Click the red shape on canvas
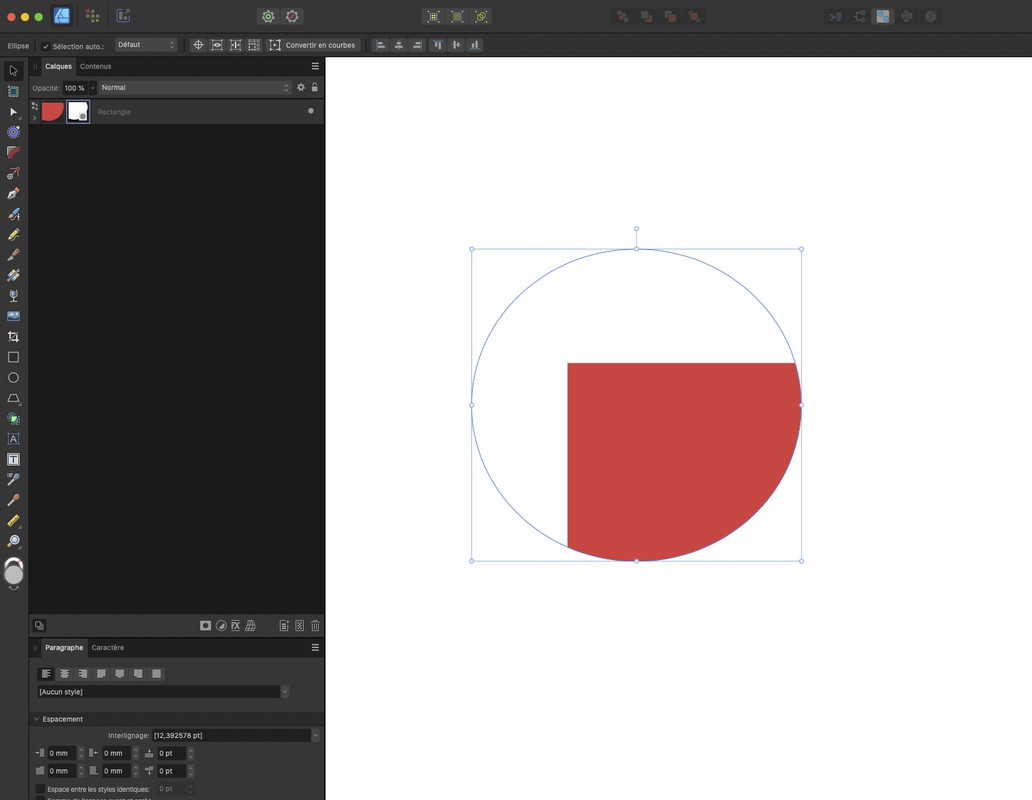The image size is (1032, 800). click(681, 460)
